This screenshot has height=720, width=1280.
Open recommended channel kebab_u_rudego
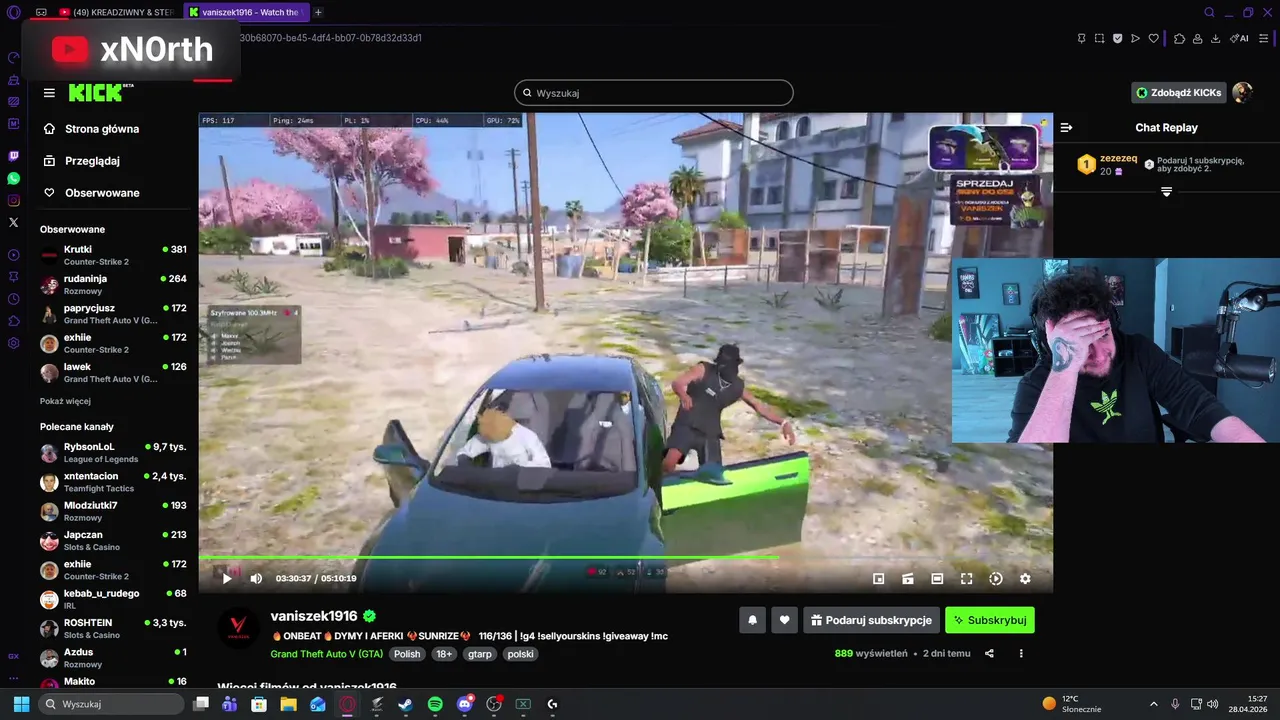point(113,599)
